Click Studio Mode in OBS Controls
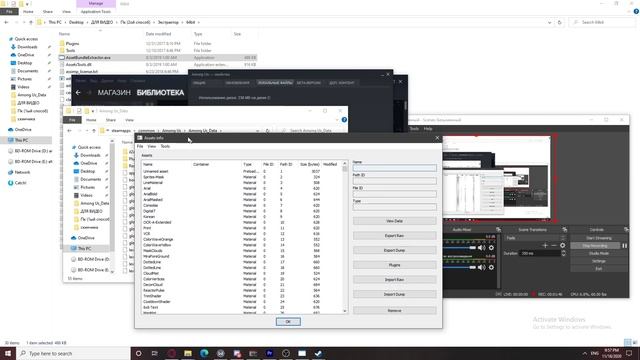 pos(598,253)
